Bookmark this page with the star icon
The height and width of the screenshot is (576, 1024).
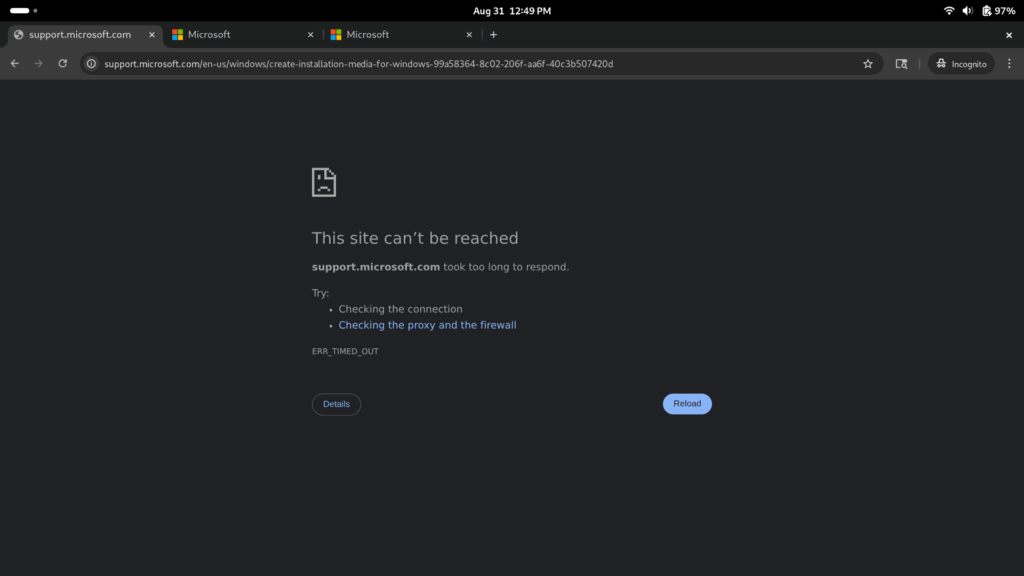coord(868,63)
